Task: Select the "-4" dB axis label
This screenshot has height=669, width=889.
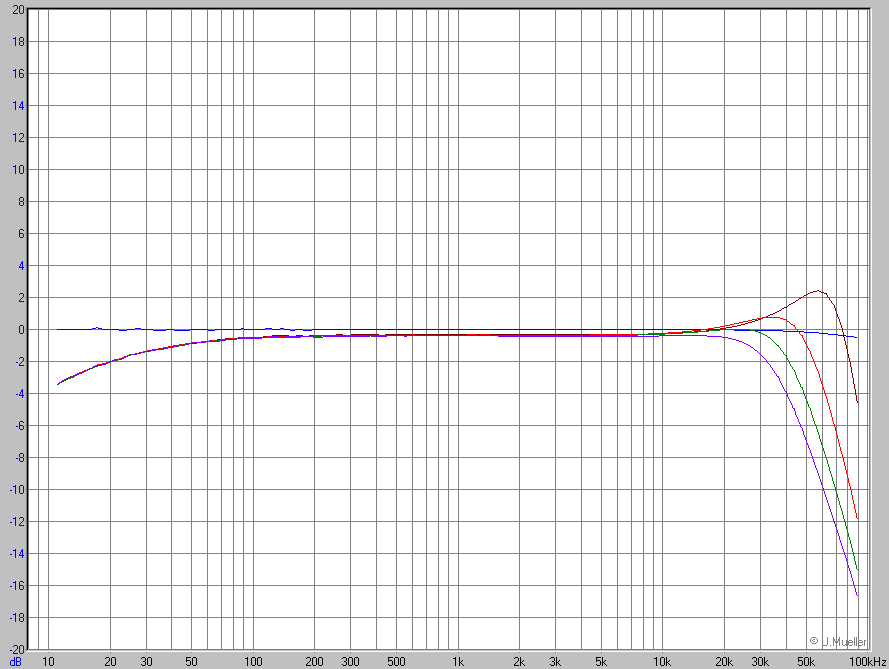Action: click(19, 394)
